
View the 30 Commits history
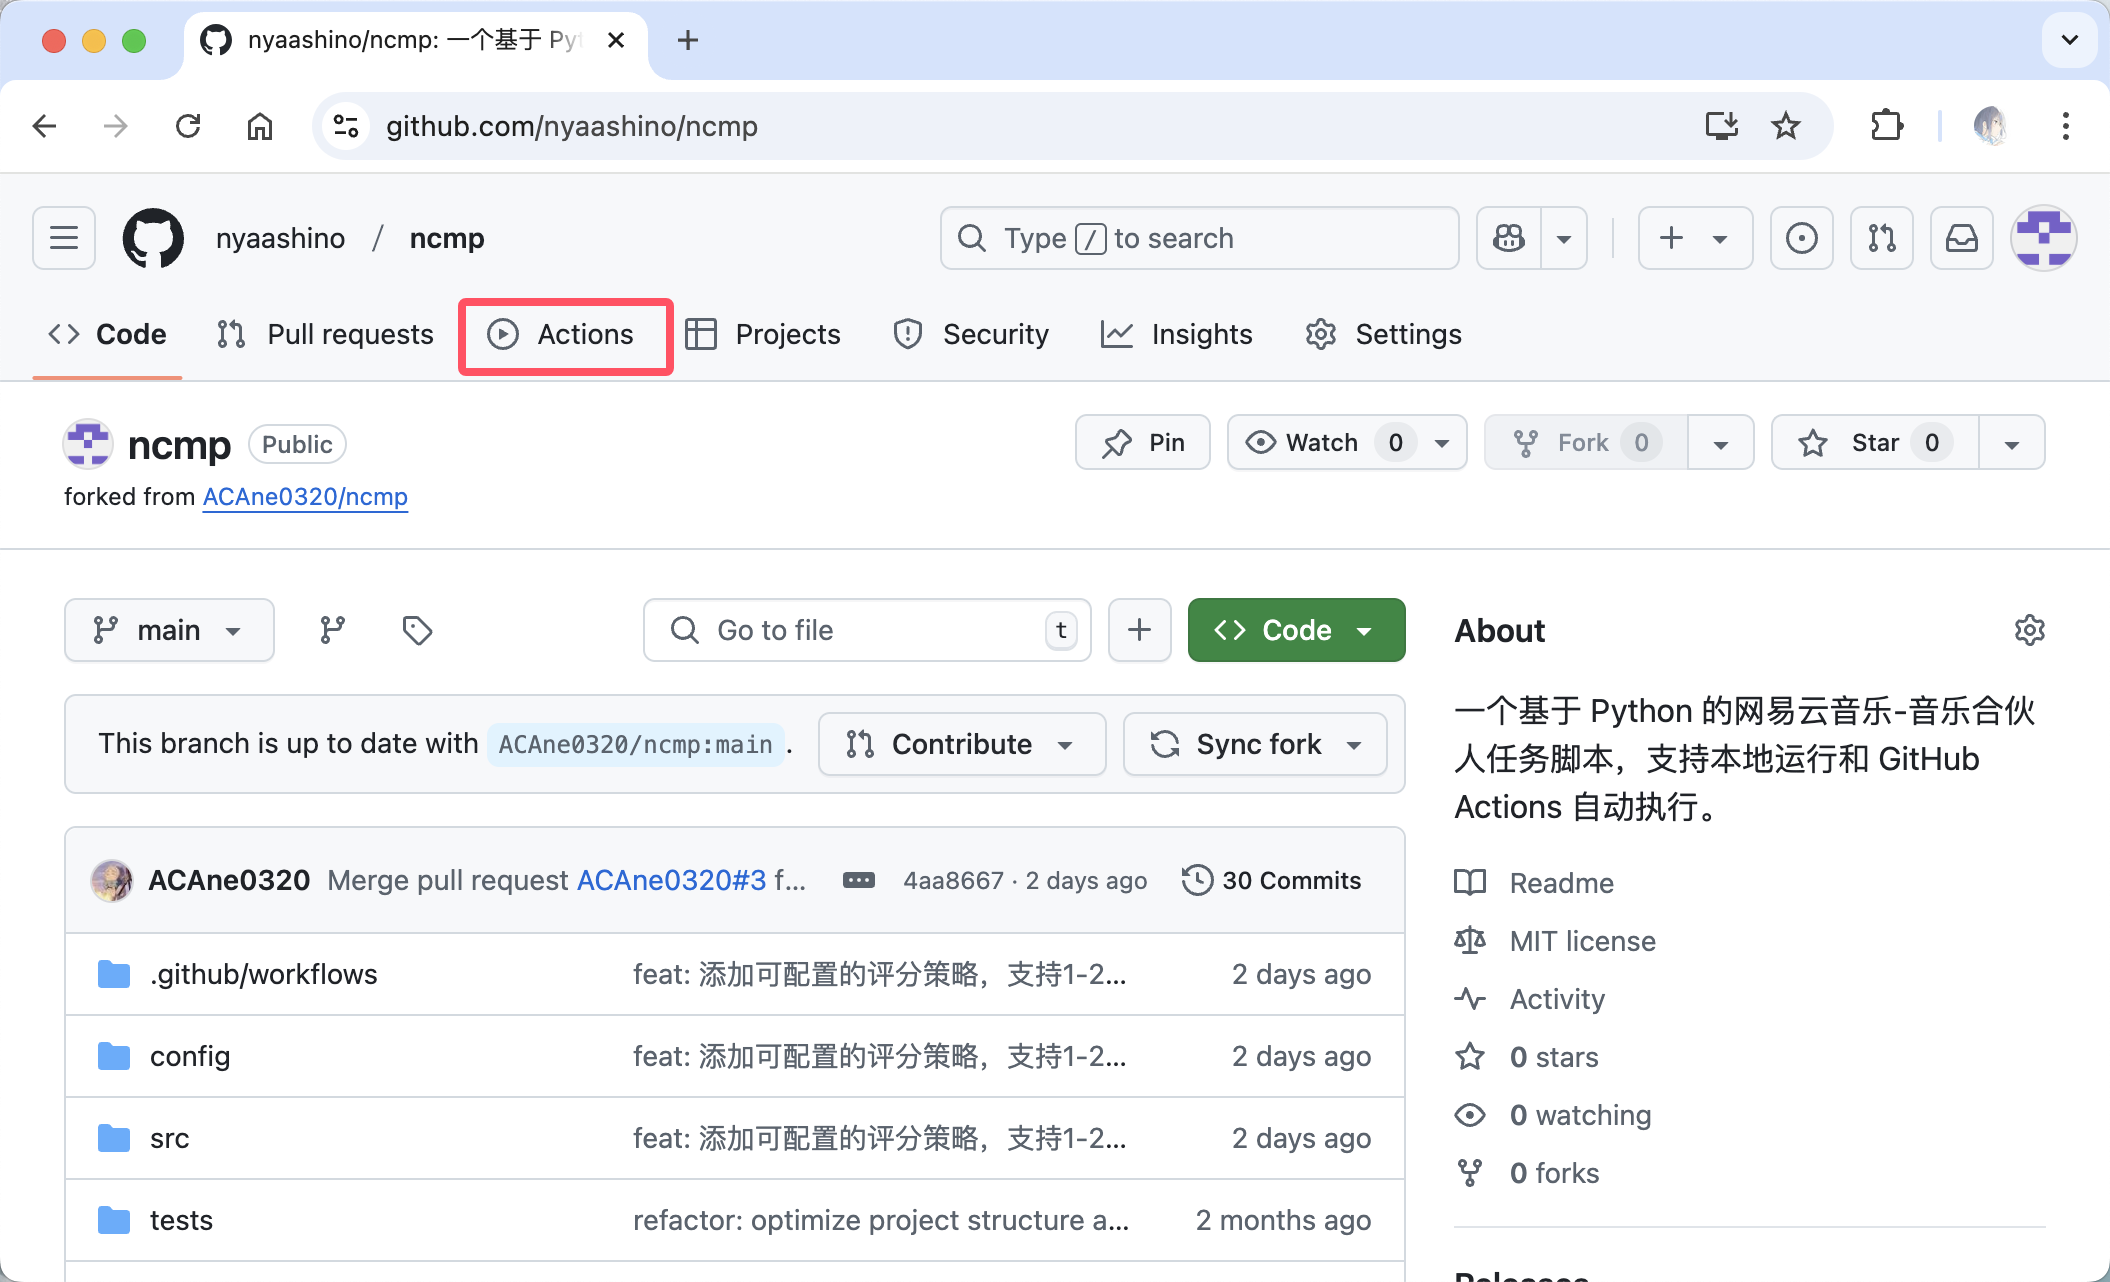[1272, 880]
